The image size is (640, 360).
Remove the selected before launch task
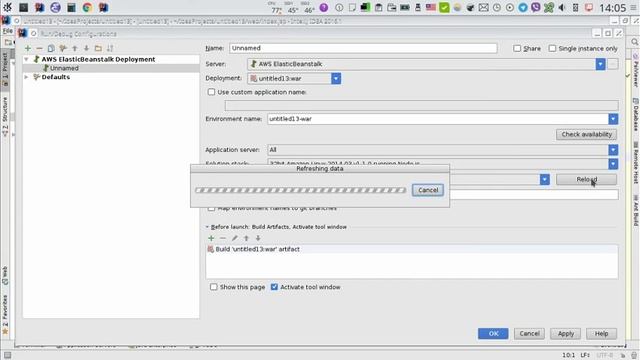[x=223, y=238]
